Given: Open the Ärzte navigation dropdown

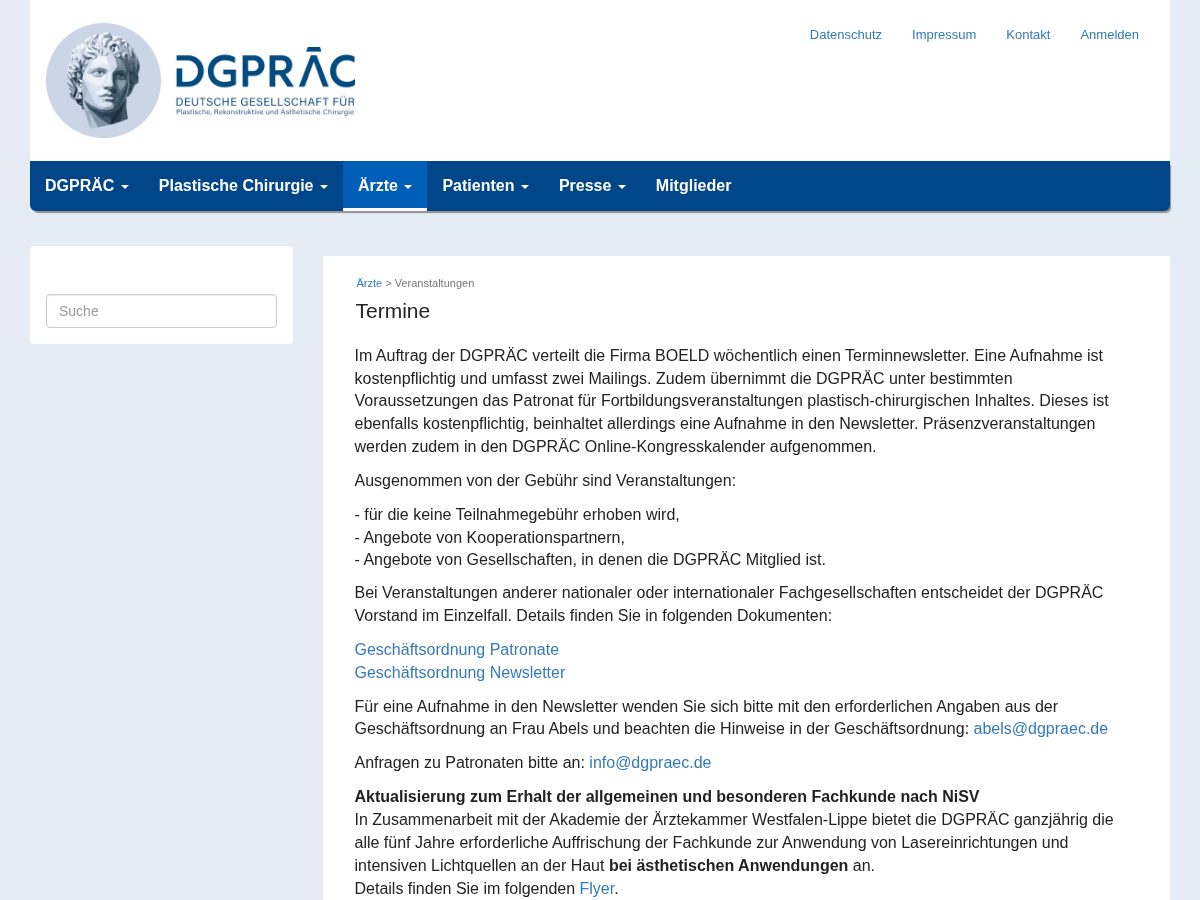Looking at the screenshot, I should pos(385,186).
